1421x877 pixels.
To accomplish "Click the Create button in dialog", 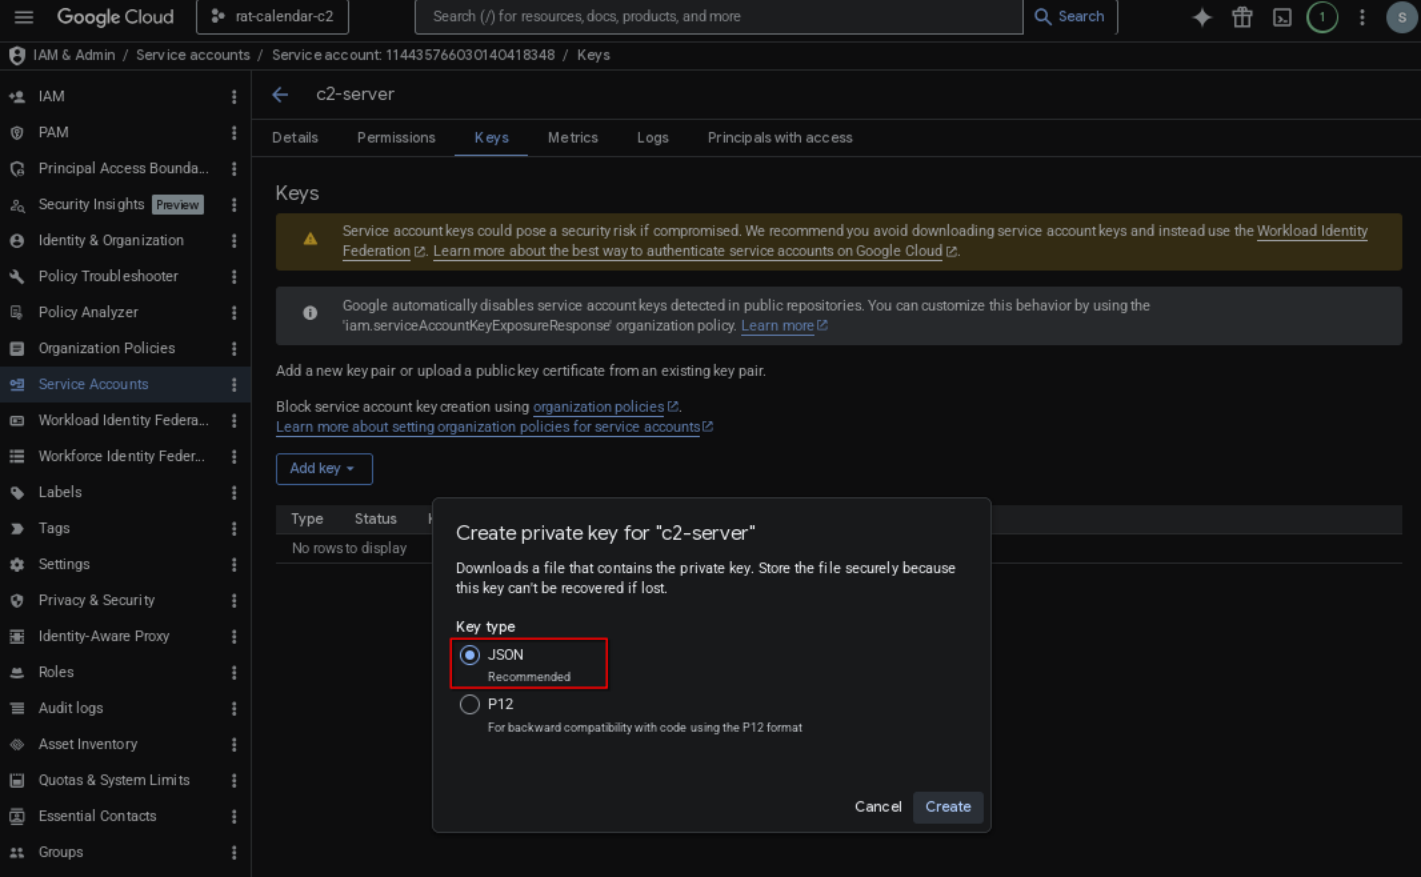I will pos(948,807).
